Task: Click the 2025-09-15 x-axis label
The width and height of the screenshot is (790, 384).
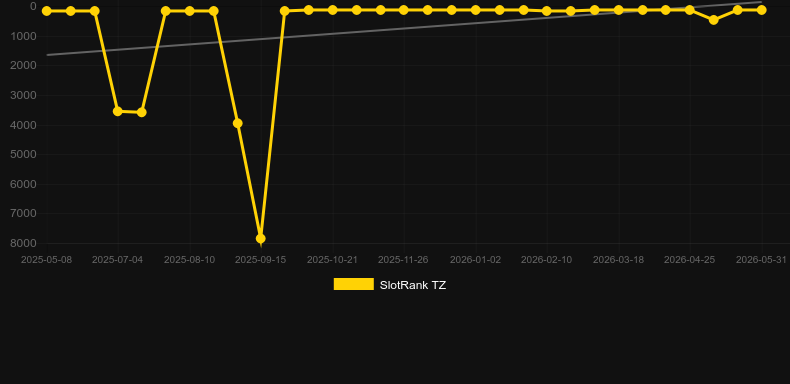Action: (x=260, y=260)
